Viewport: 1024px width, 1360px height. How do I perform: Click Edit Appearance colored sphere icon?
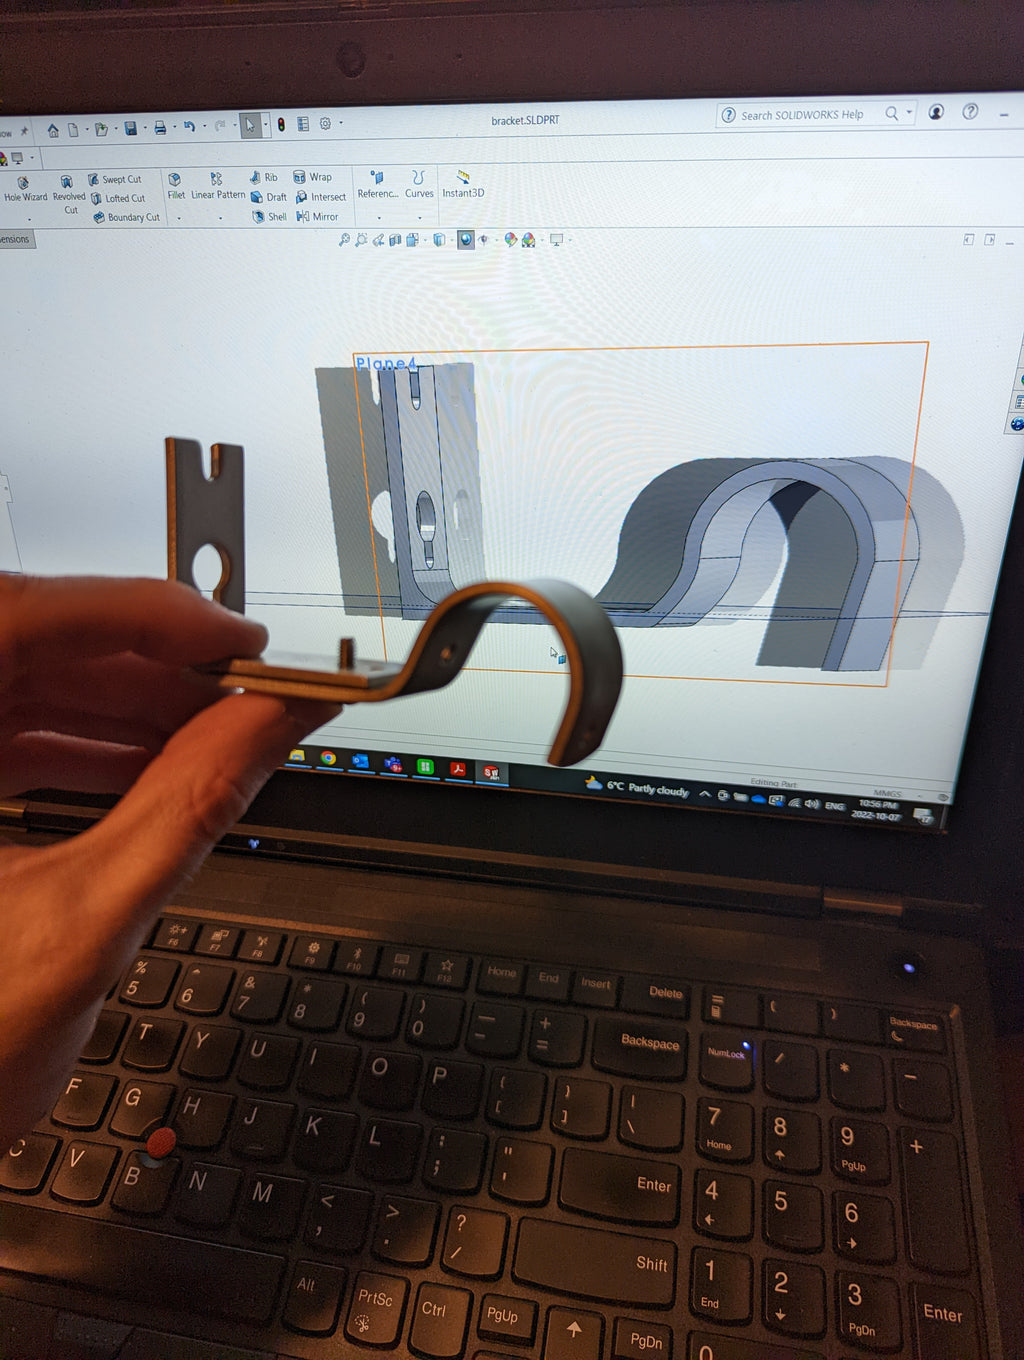click(511, 240)
